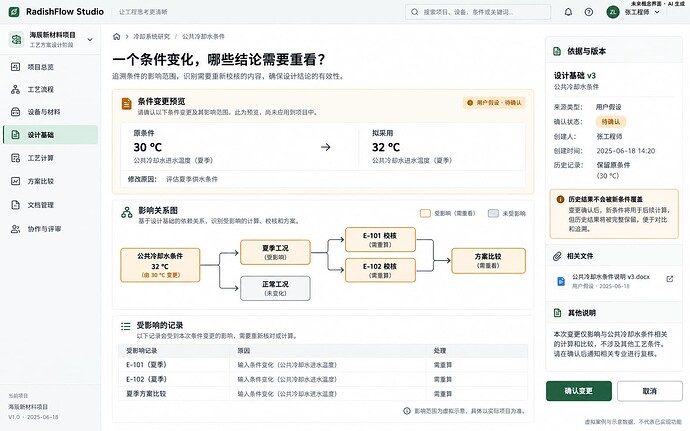Click the home breadcrumb icon
Image resolution: width=690 pixels, height=431 pixels.
pyautogui.click(x=117, y=37)
